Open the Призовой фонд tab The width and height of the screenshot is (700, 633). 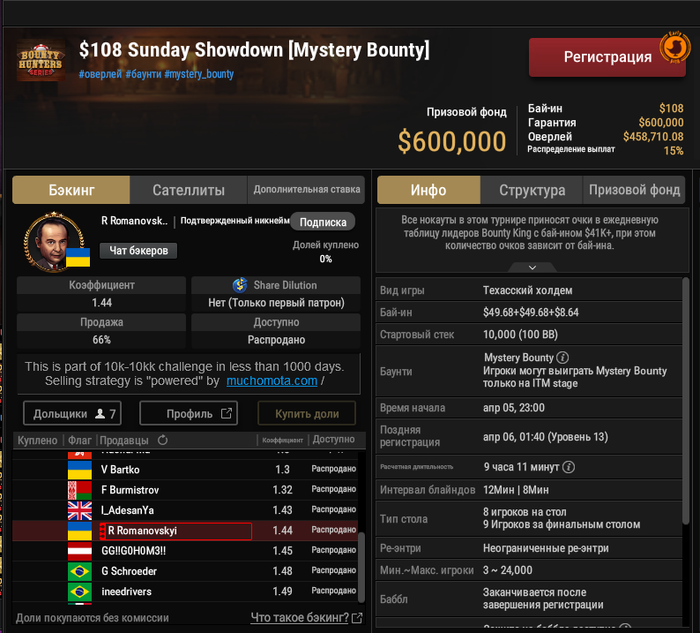pos(634,190)
